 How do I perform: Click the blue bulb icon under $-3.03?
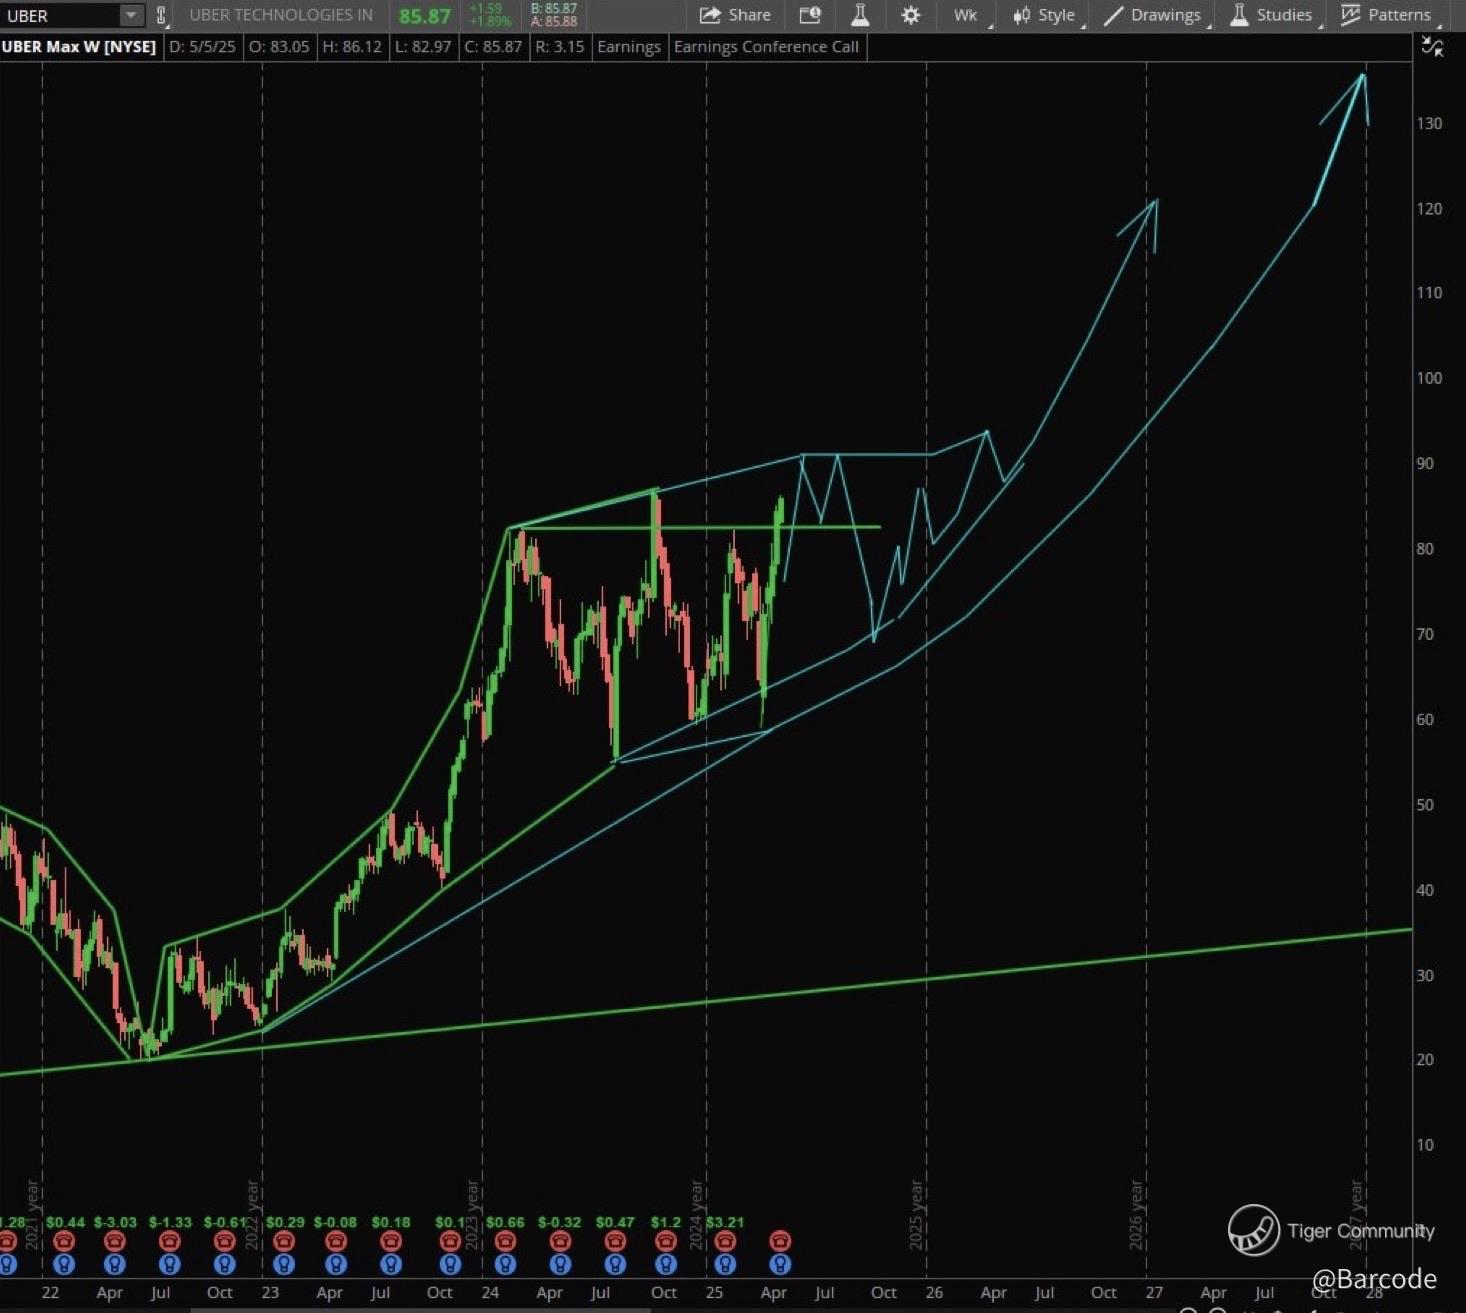(115, 1264)
